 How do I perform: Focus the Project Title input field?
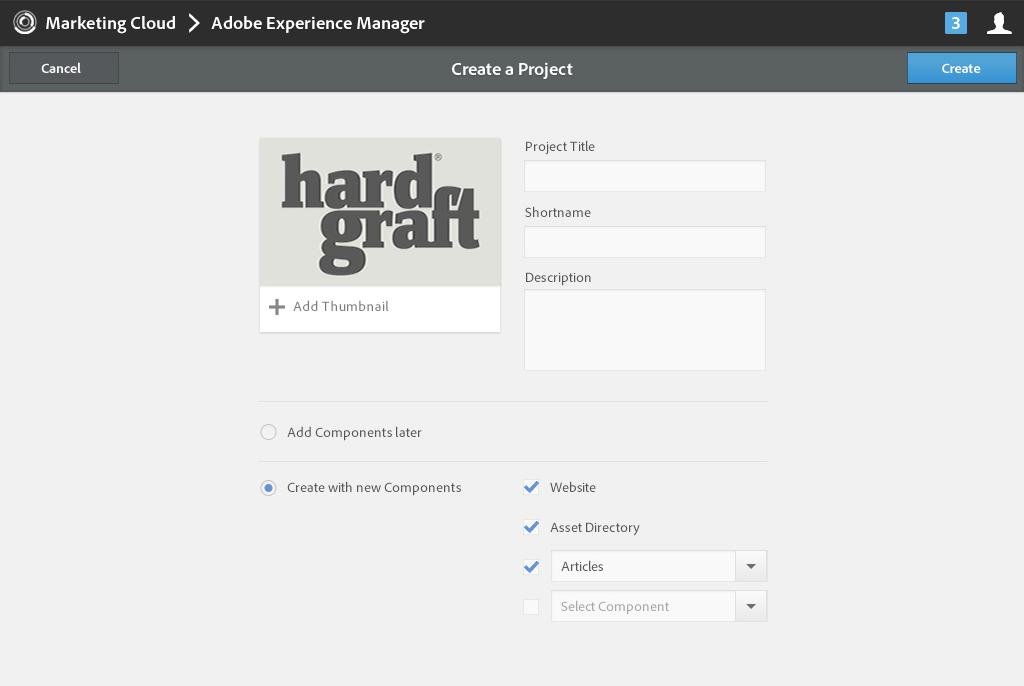pyautogui.click(x=645, y=176)
